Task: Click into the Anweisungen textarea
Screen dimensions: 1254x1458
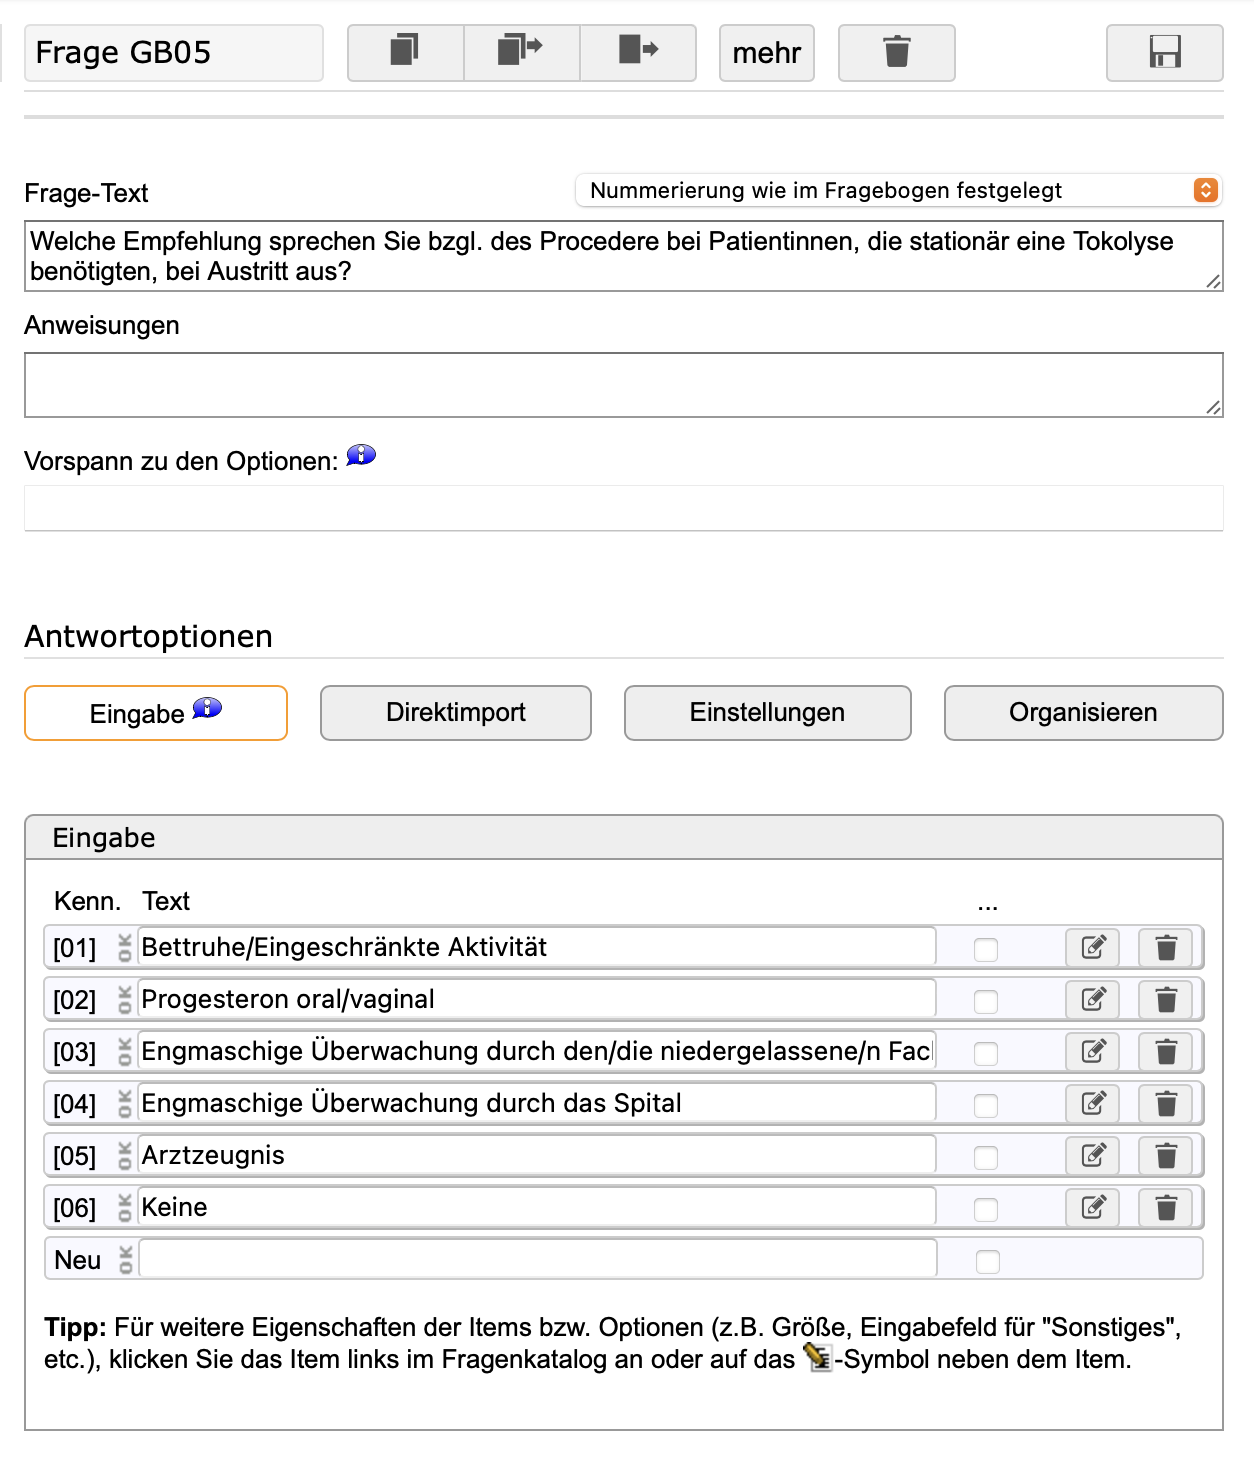Action: [x=624, y=385]
